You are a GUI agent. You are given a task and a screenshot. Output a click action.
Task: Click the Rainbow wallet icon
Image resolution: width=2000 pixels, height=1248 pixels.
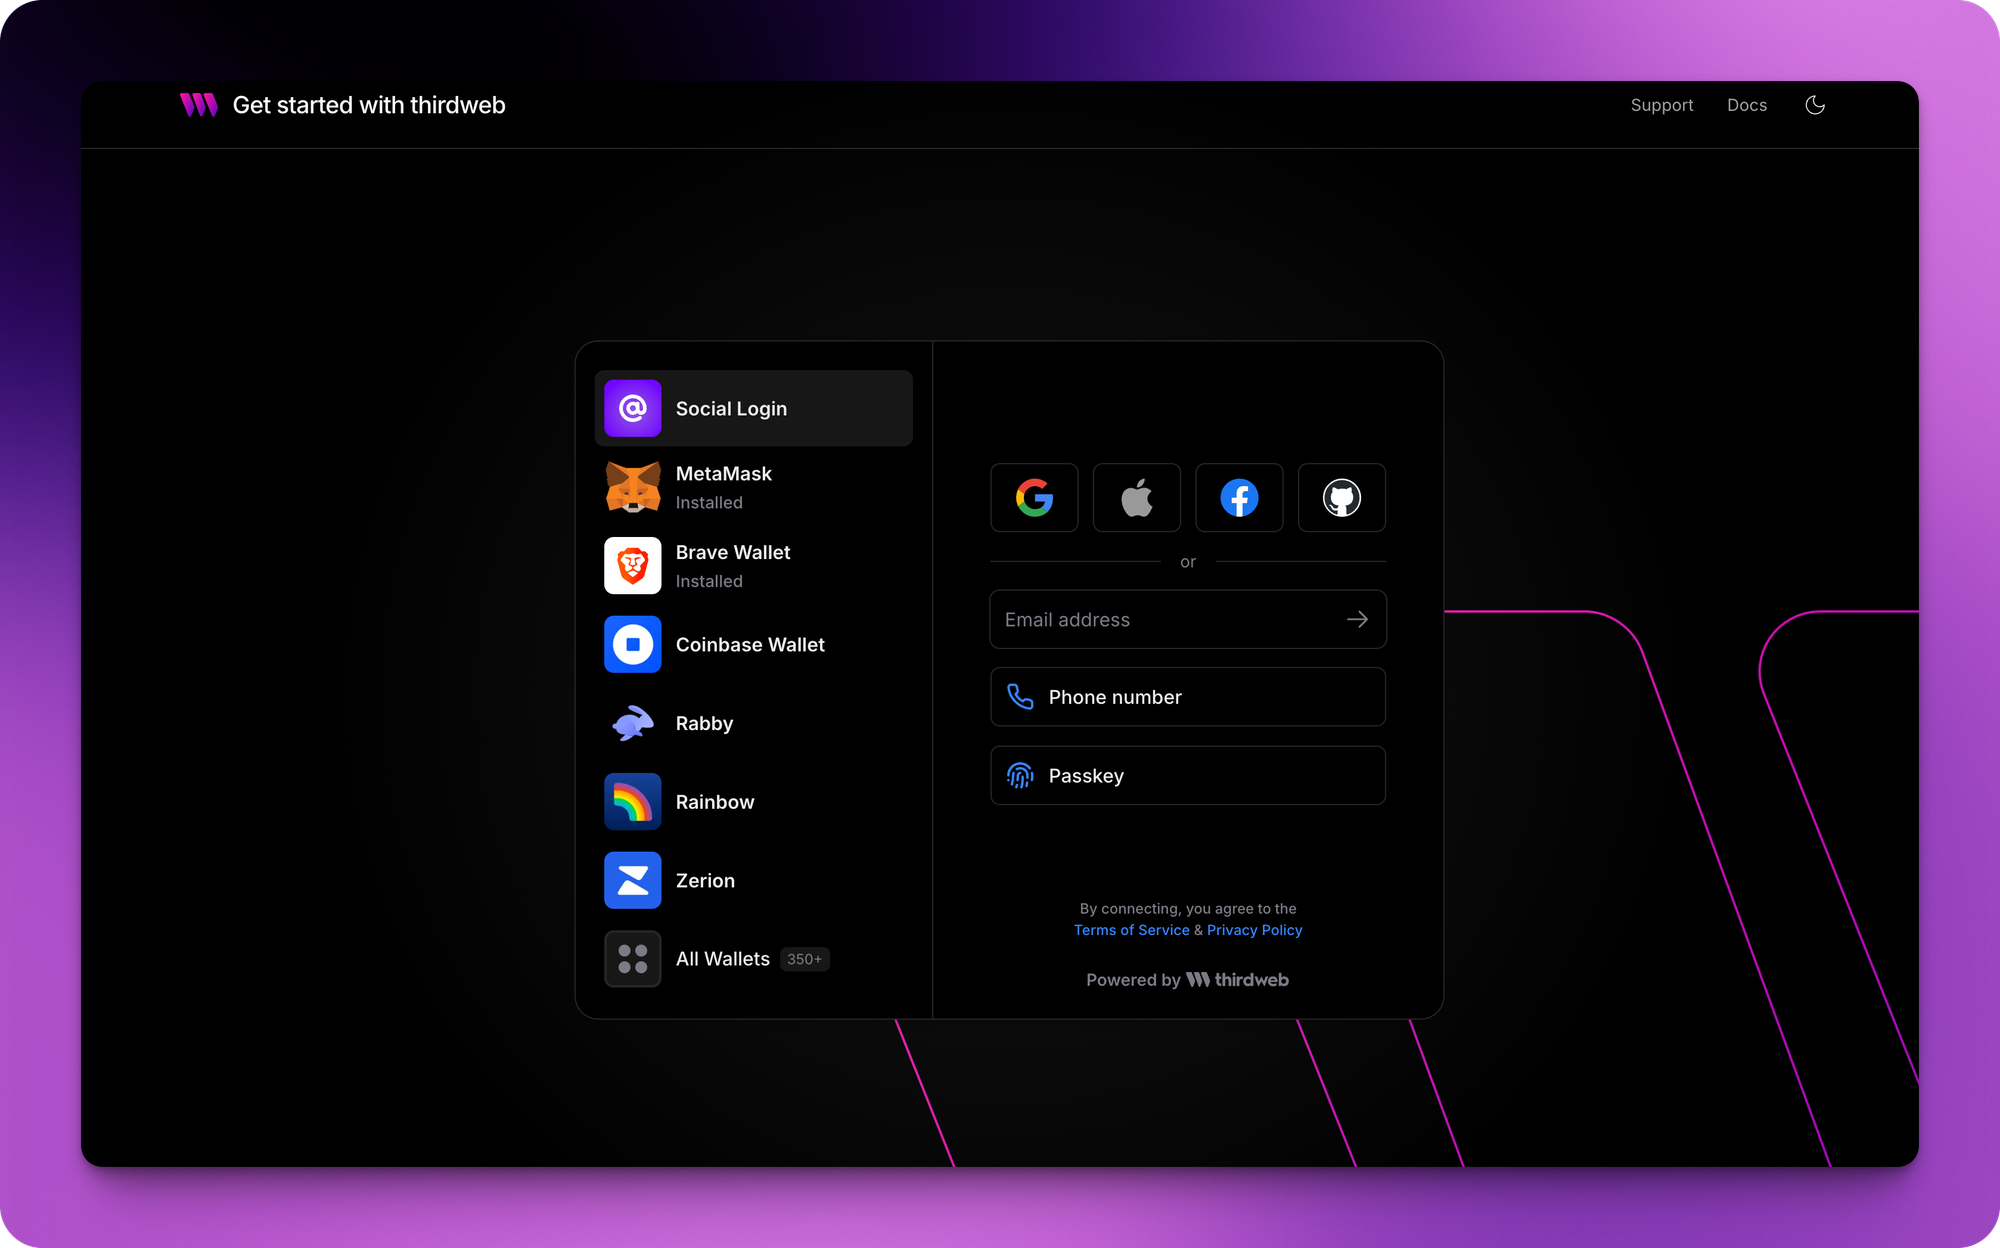point(632,802)
